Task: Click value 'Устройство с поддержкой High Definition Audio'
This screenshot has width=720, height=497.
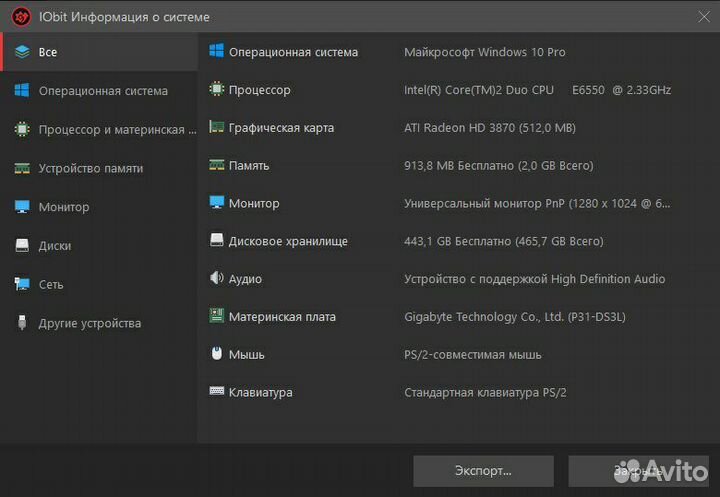Action: coord(534,279)
